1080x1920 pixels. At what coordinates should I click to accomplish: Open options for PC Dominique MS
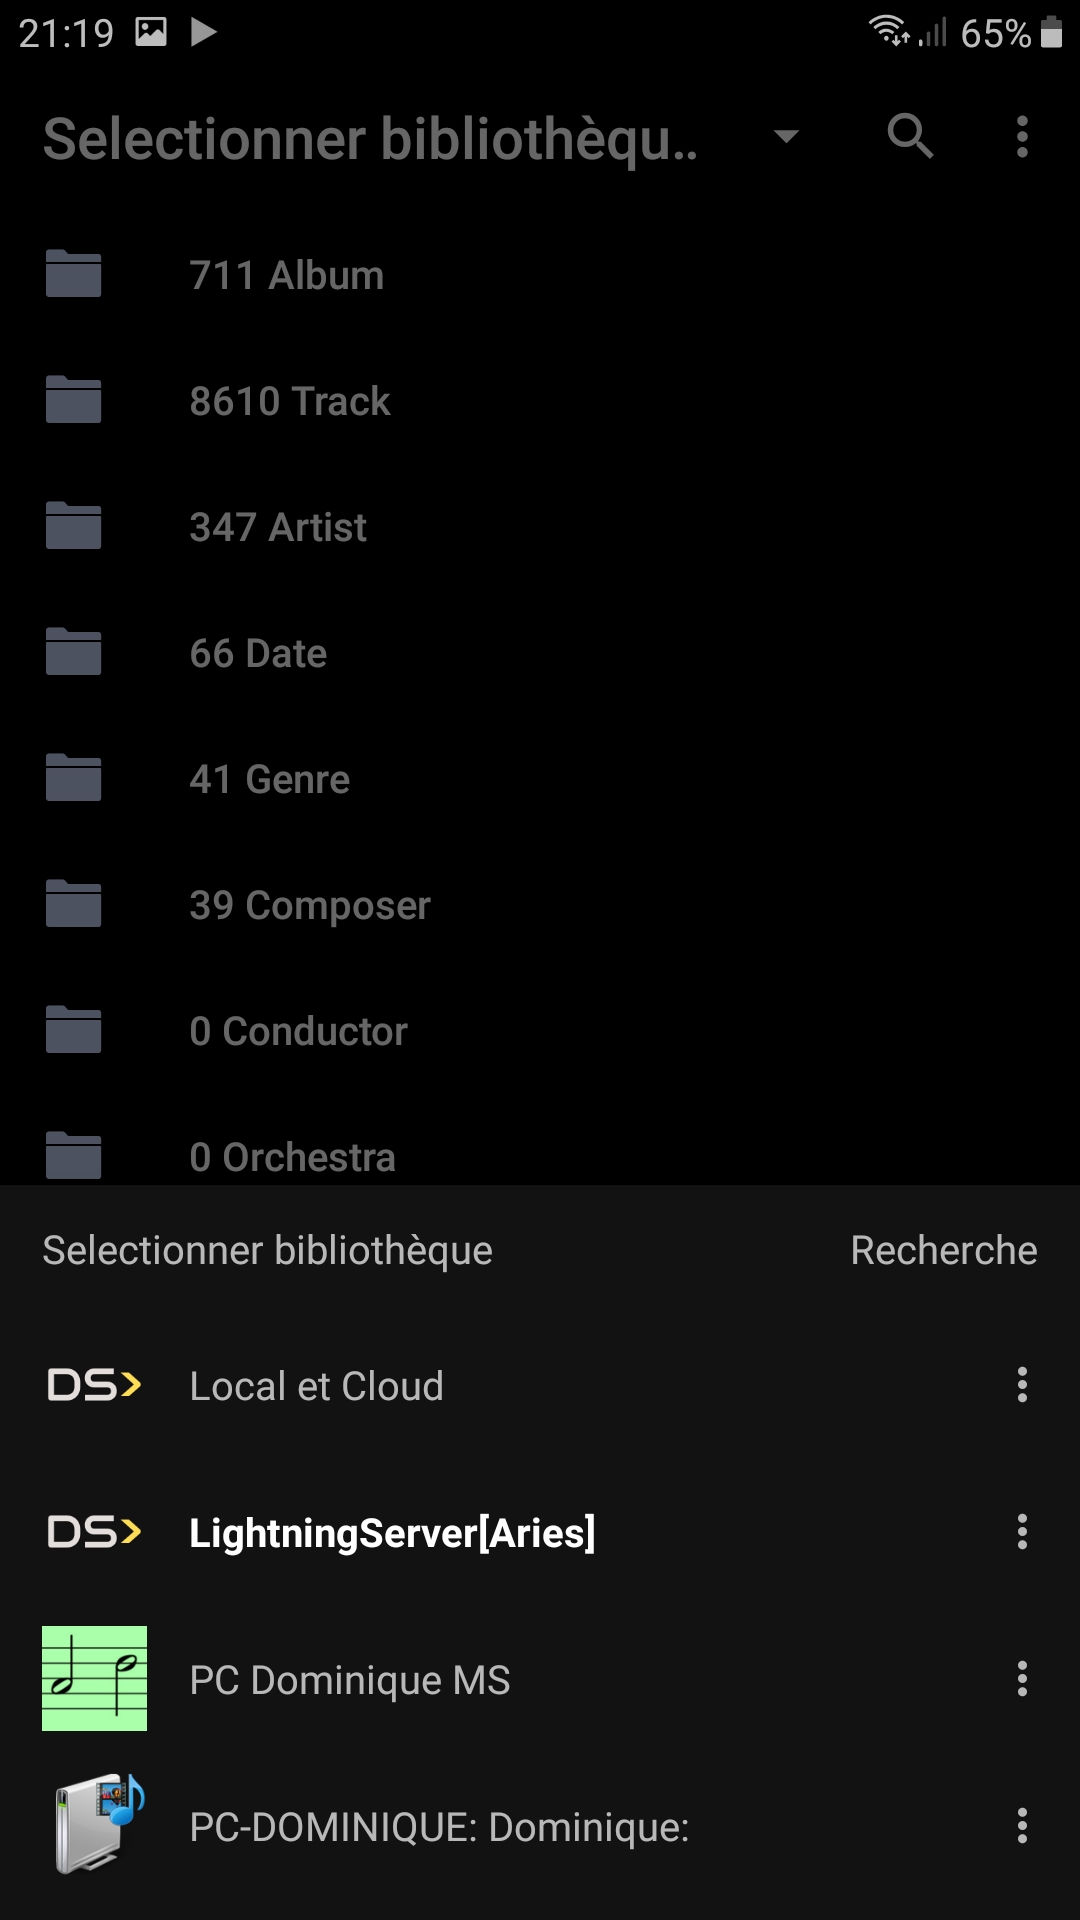coord(1022,1679)
